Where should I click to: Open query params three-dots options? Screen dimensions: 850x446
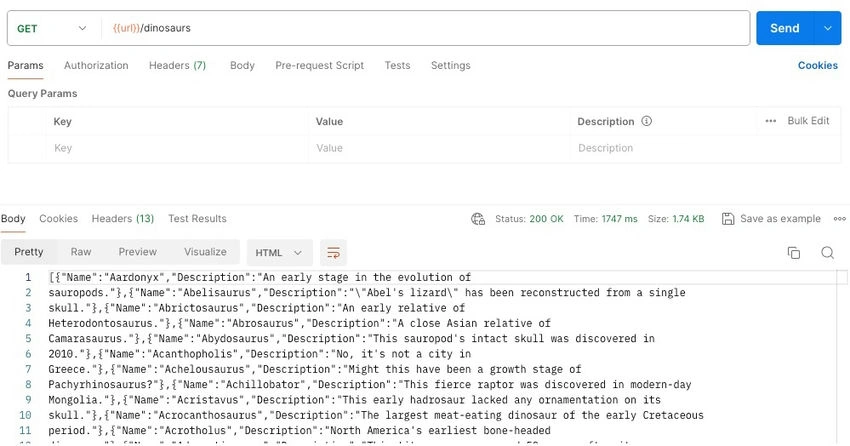pyautogui.click(x=770, y=121)
